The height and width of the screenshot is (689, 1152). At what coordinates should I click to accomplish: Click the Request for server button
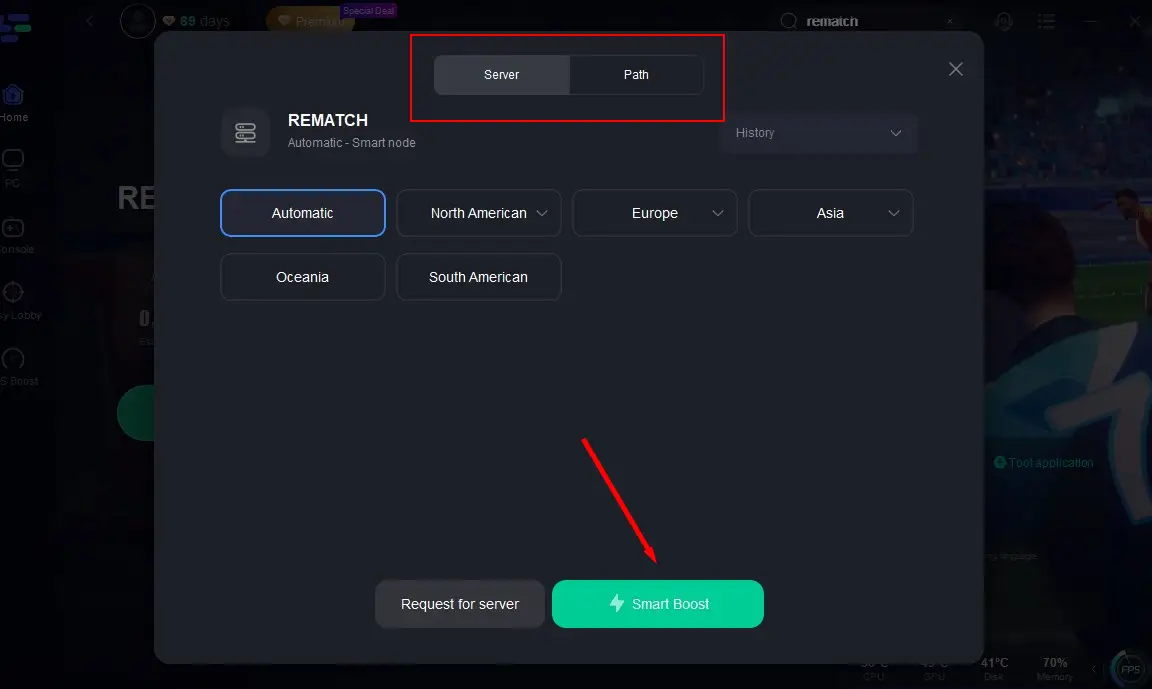pyautogui.click(x=460, y=604)
